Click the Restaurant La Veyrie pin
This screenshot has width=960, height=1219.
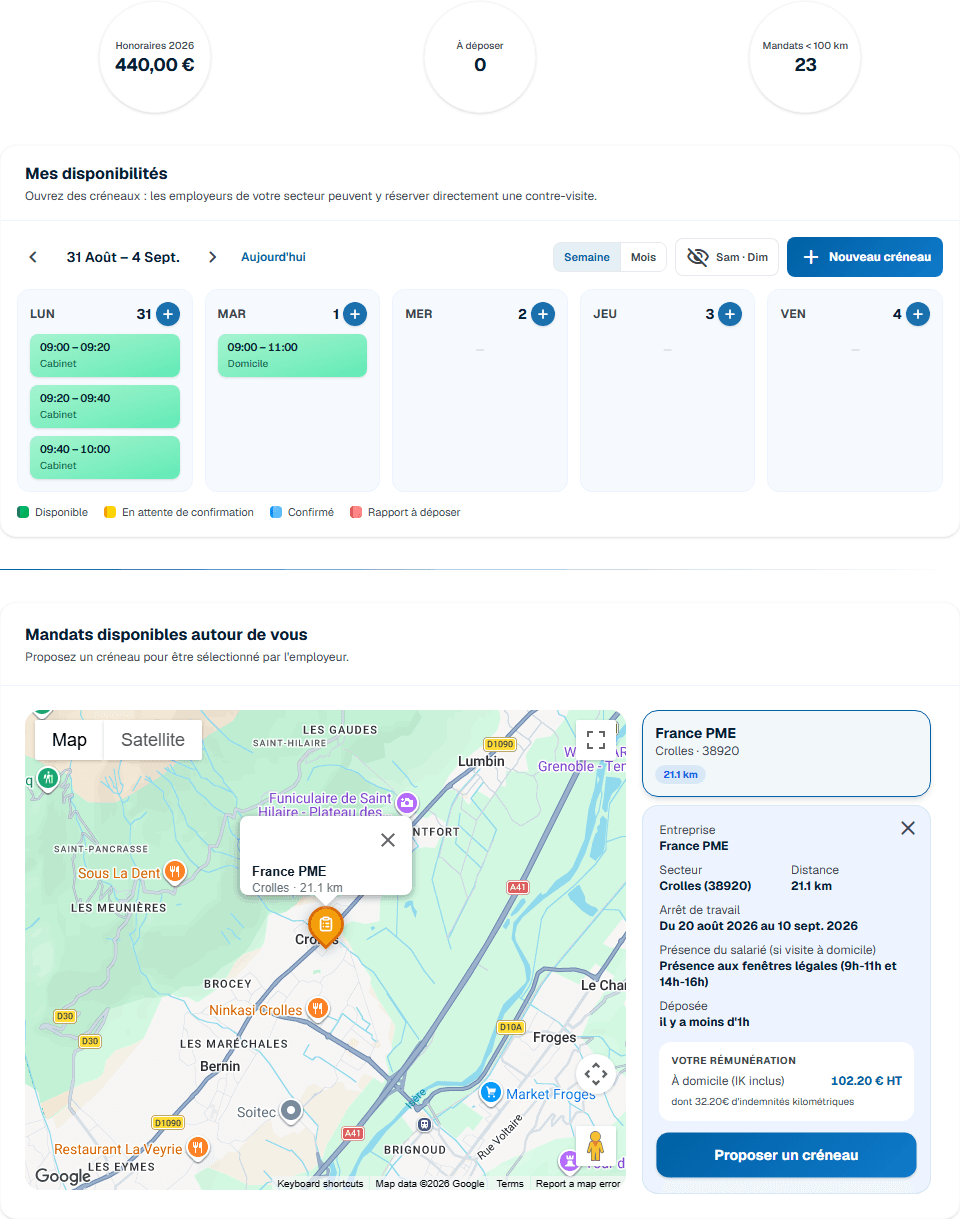[198, 1149]
